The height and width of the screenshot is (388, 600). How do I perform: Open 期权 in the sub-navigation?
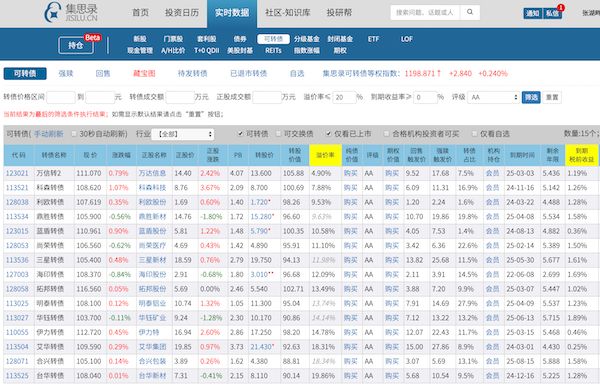pyautogui.click(x=340, y=51)
